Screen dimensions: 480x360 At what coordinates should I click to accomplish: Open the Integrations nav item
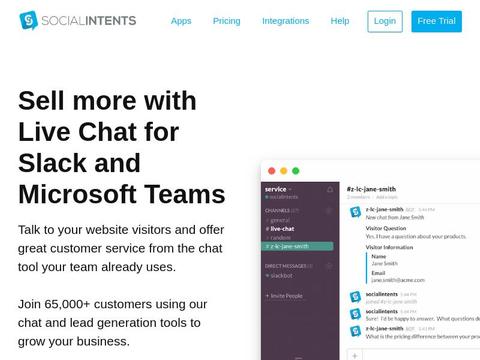click(286, 21)
